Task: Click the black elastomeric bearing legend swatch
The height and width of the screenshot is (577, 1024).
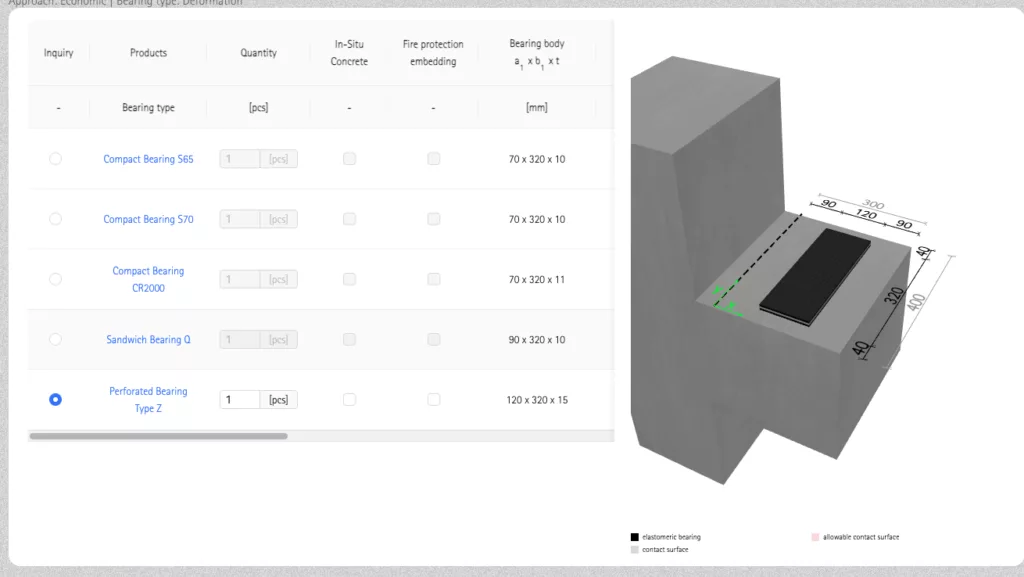Action: tap(634, 537)
